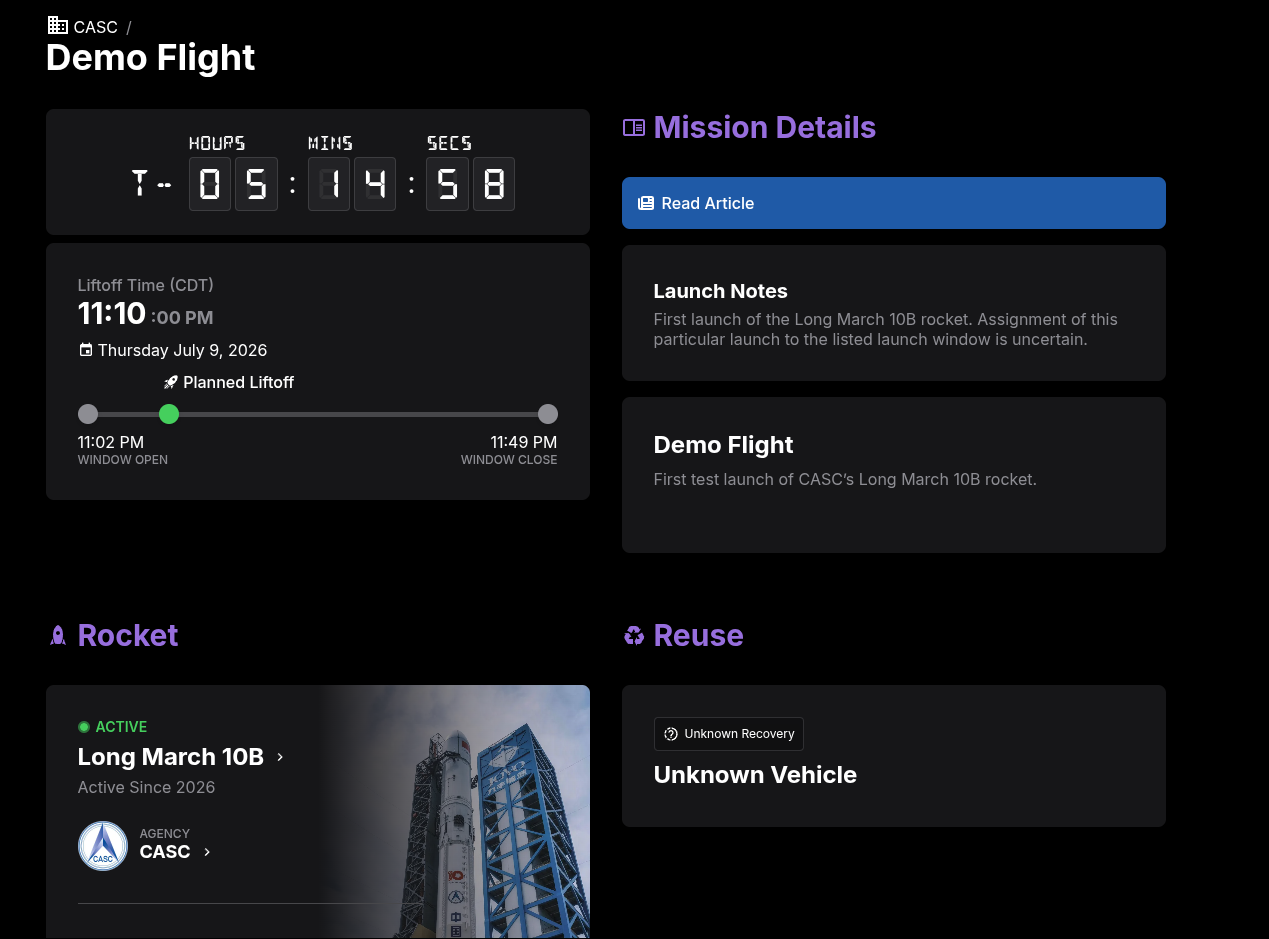The height and width of the screenshot is (939, 1269).
Task: Click the recycle icon beside Reuse heading
Action: tap(634, 635)
